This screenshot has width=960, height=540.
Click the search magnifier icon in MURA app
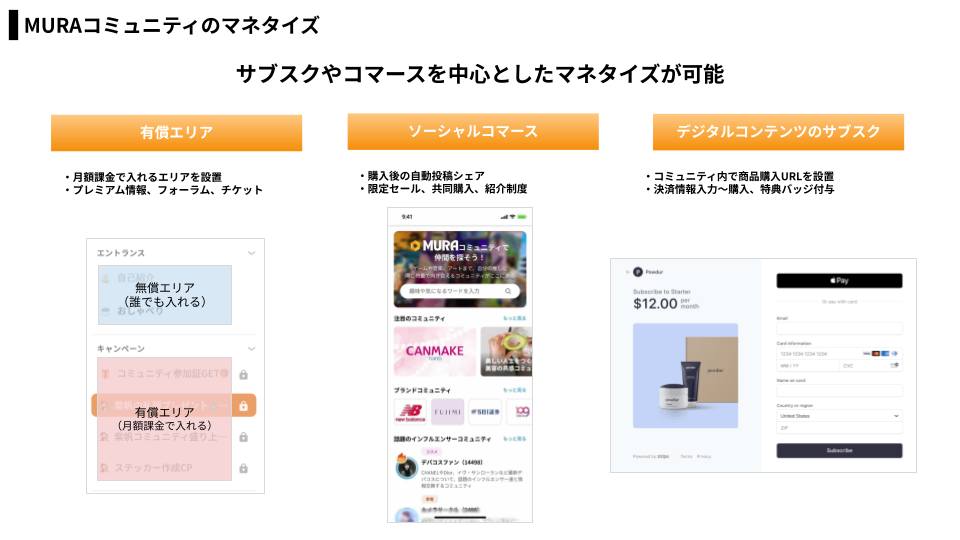click(x=508, y=291)
